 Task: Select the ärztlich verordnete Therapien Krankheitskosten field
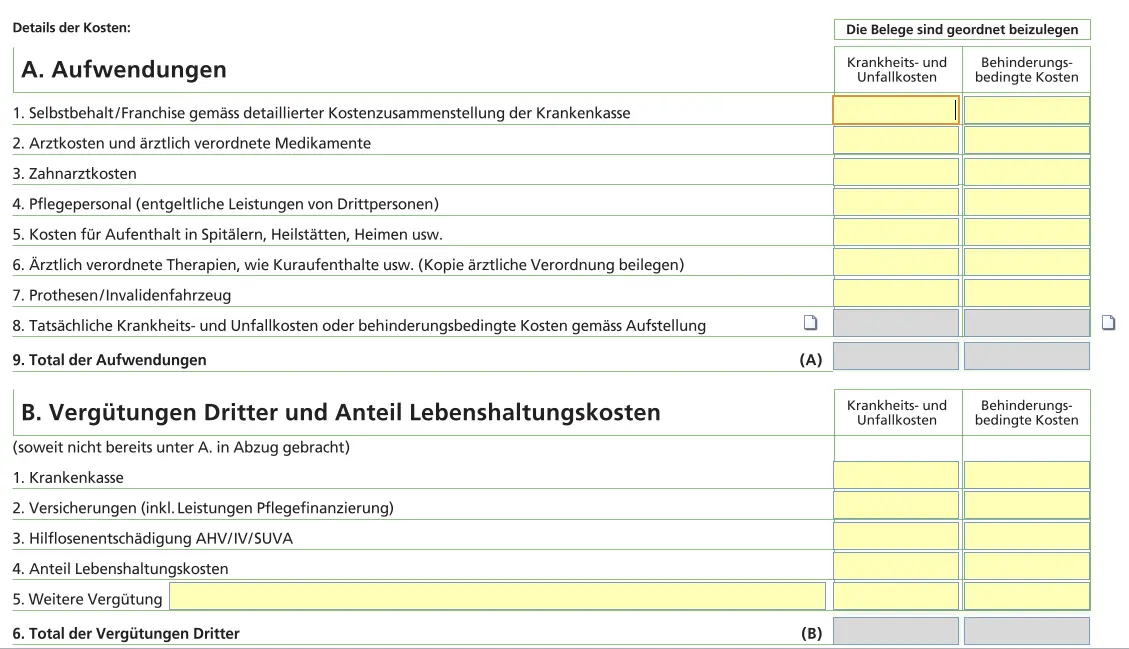(895, 262)
